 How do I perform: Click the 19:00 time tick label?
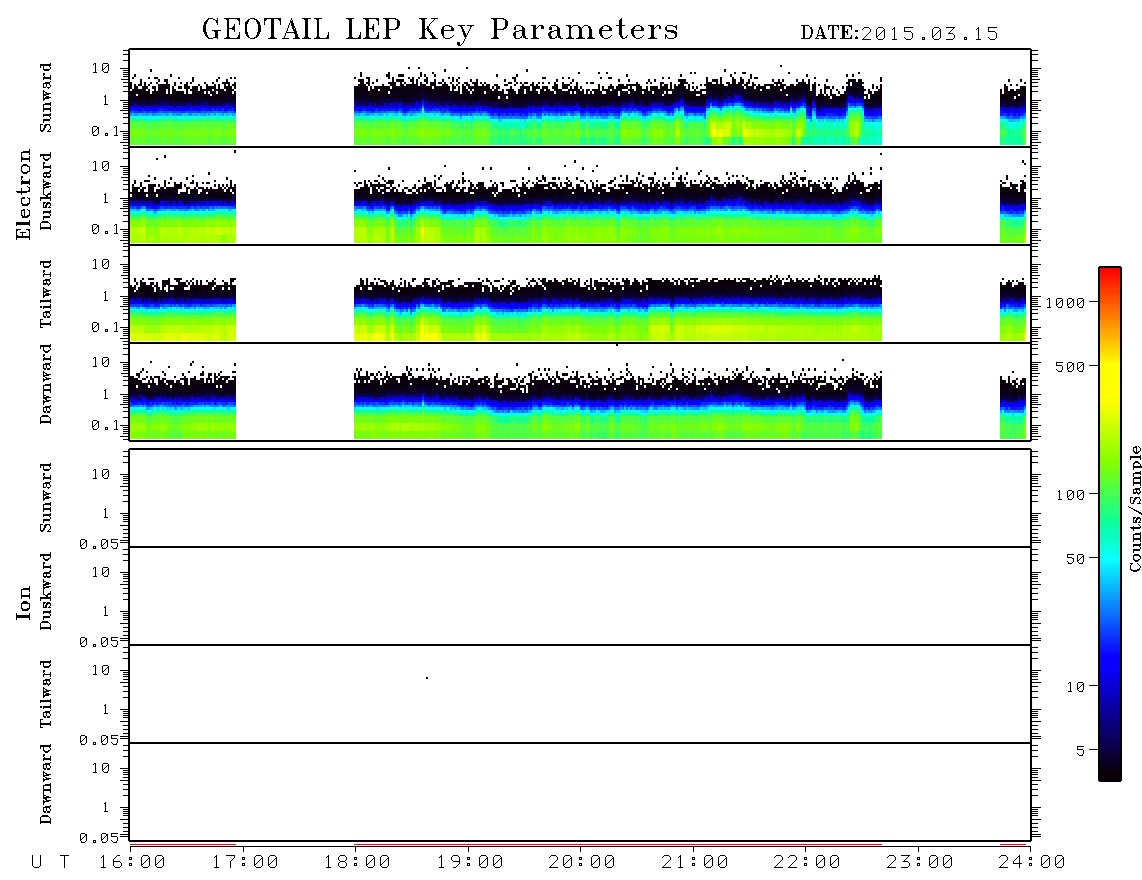coord(470,863)
